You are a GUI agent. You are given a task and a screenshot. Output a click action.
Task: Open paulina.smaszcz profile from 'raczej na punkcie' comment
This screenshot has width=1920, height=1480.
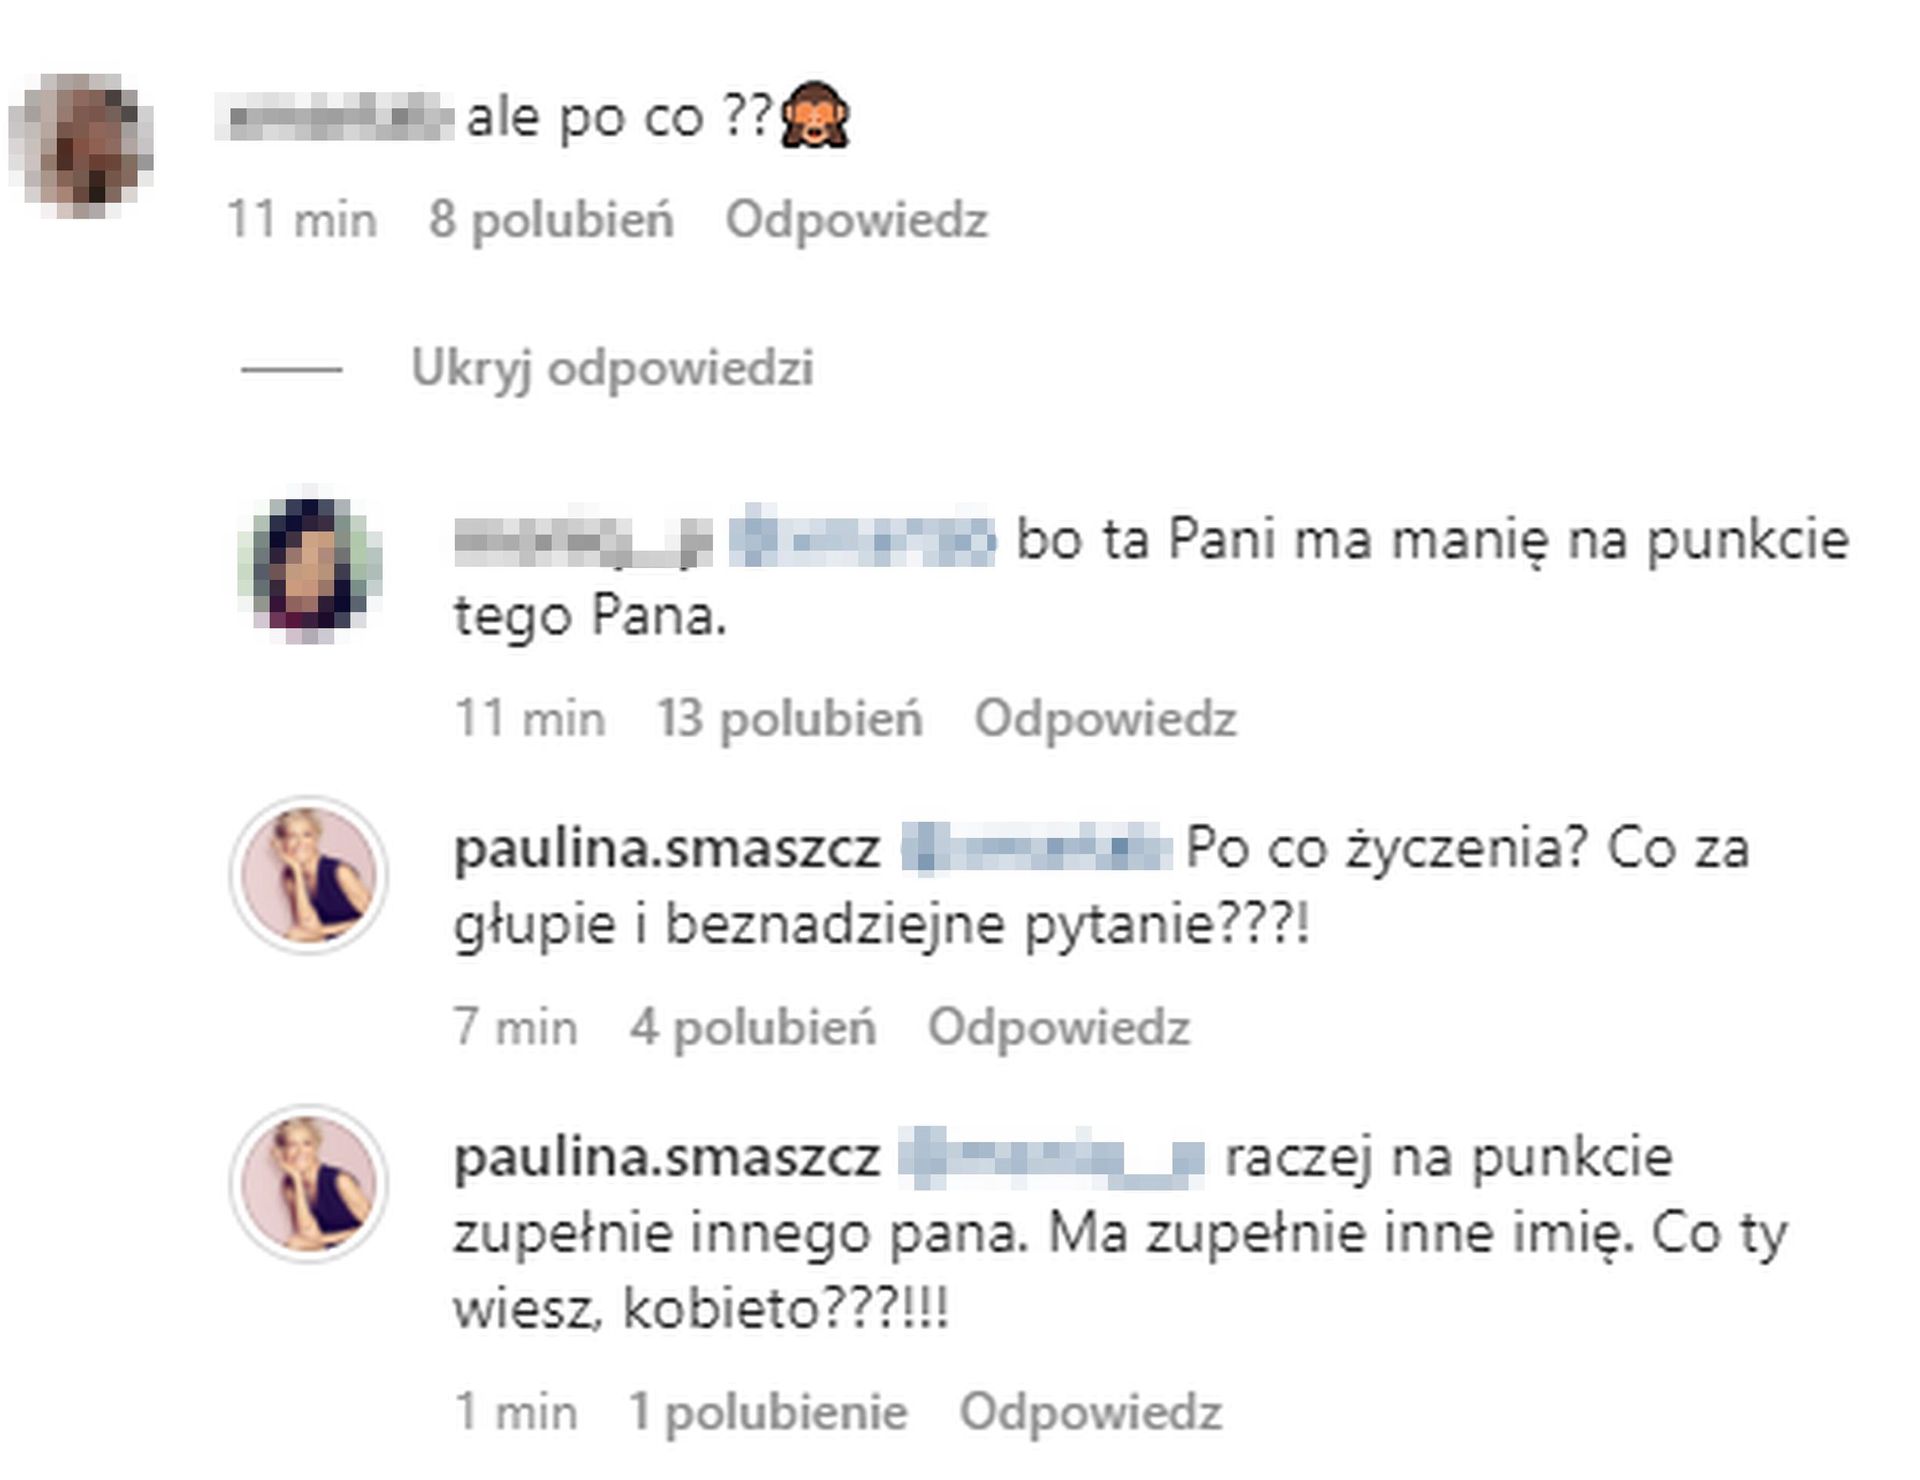coord(667,1157)
